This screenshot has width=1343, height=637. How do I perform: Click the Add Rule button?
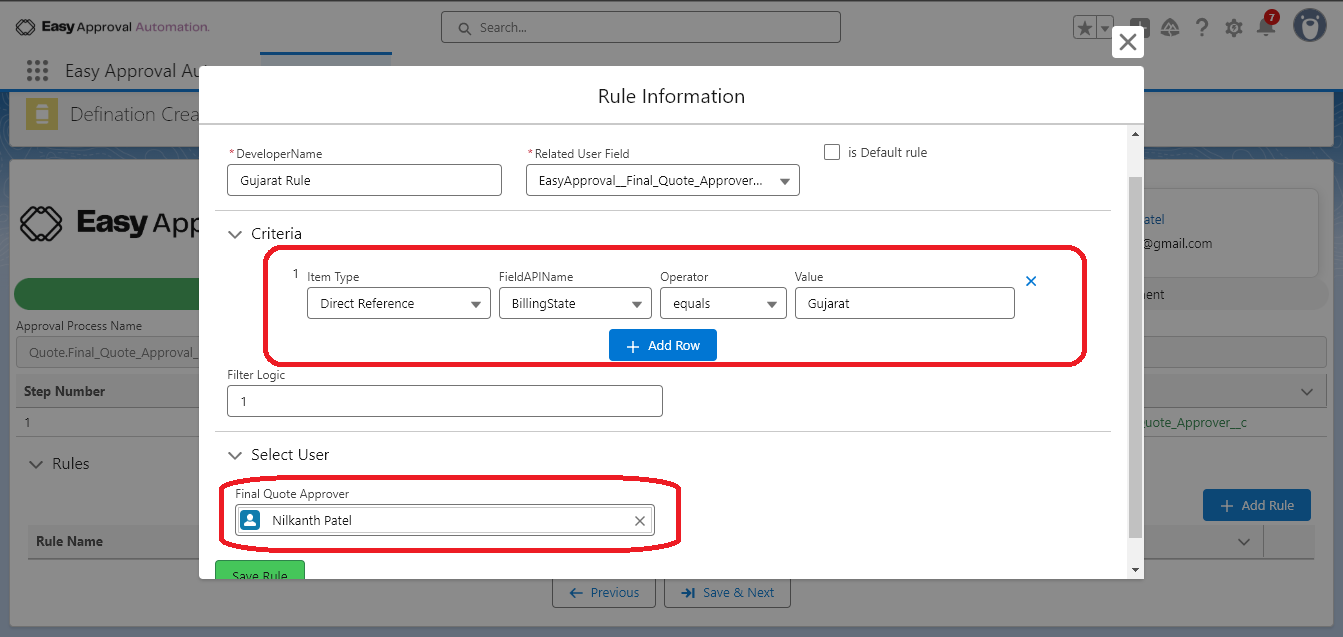click(x=1257, y=505)
